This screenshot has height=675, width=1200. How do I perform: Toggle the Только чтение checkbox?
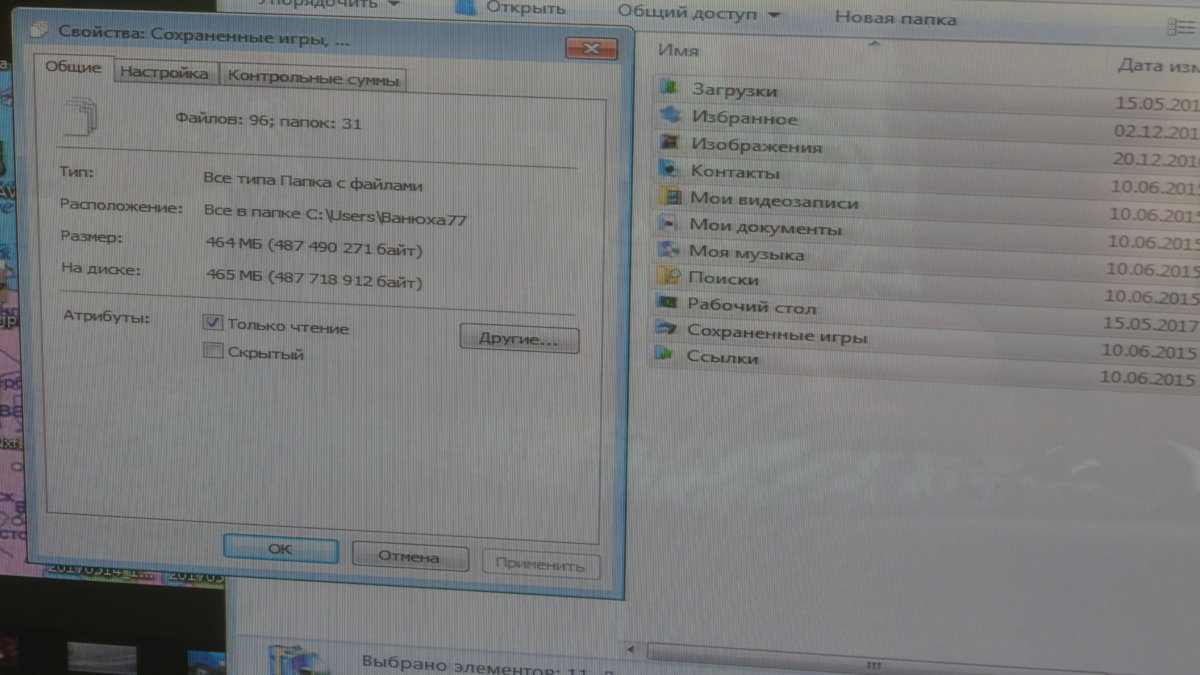(x=212, y=323)
